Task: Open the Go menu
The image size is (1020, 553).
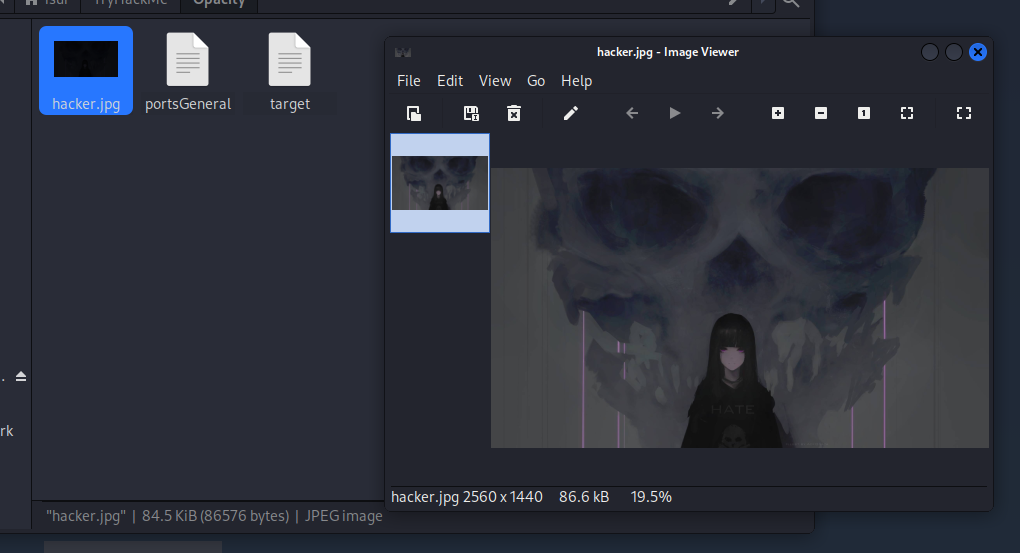Action: click(536, 81)
